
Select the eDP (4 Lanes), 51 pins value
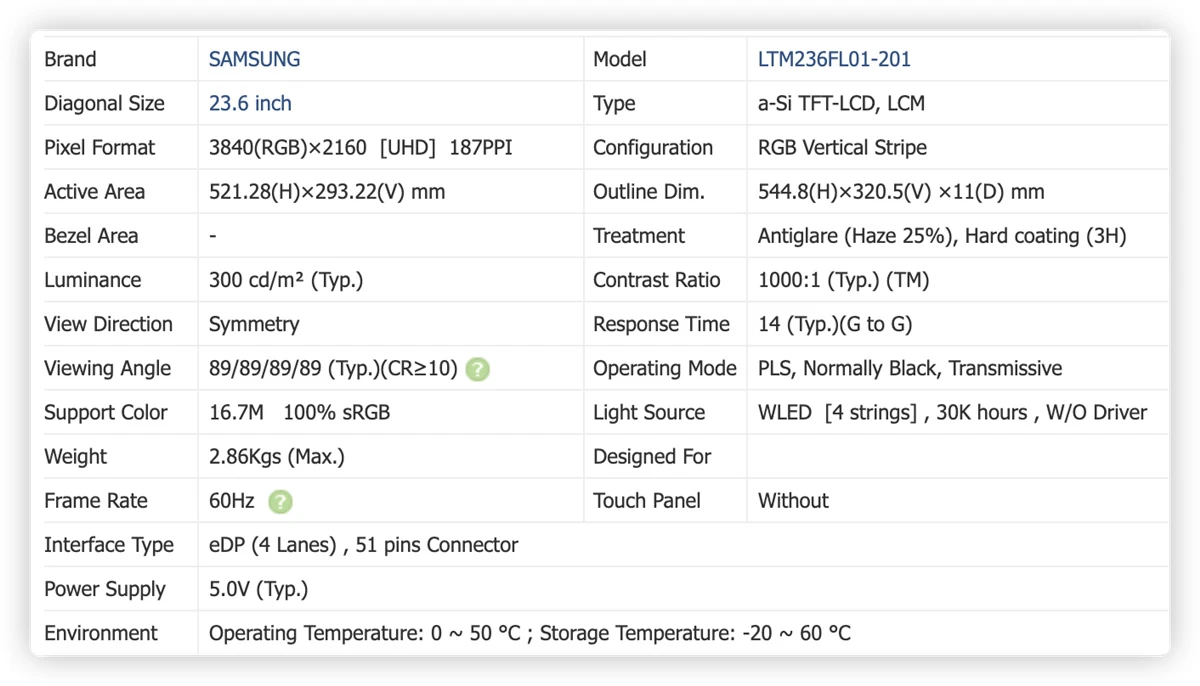click(364, 545)
